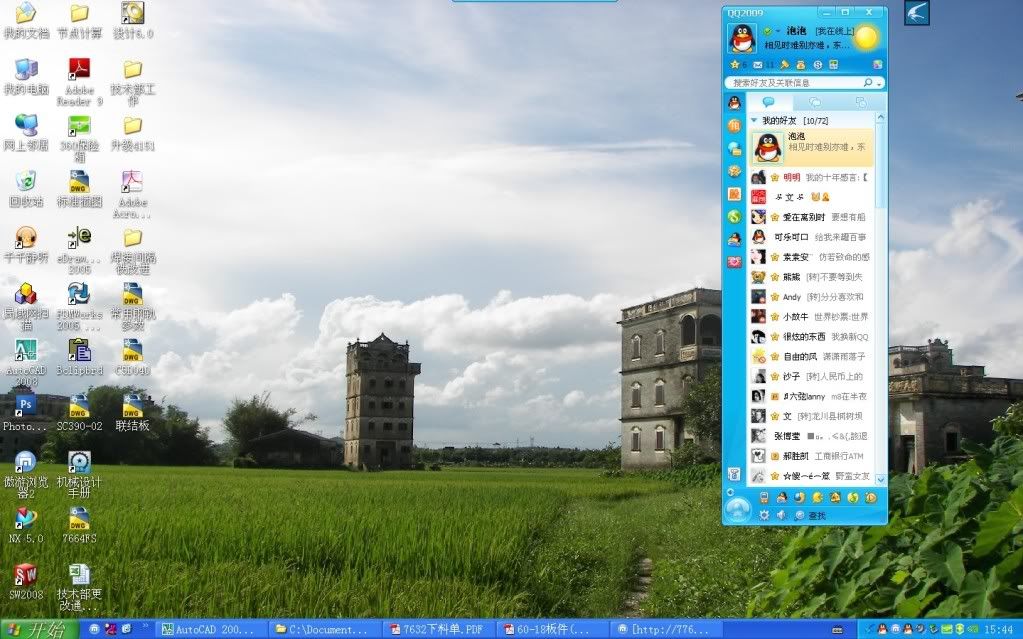Click the 查找 find contacts button
This screenshot has height=639, width=1023.
(x=810, y=515)
